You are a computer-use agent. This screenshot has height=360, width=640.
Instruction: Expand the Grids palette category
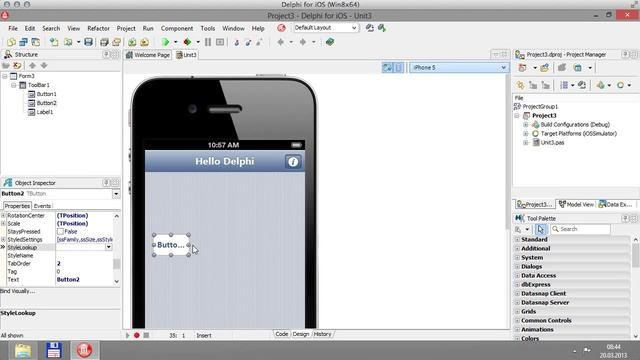517,311
